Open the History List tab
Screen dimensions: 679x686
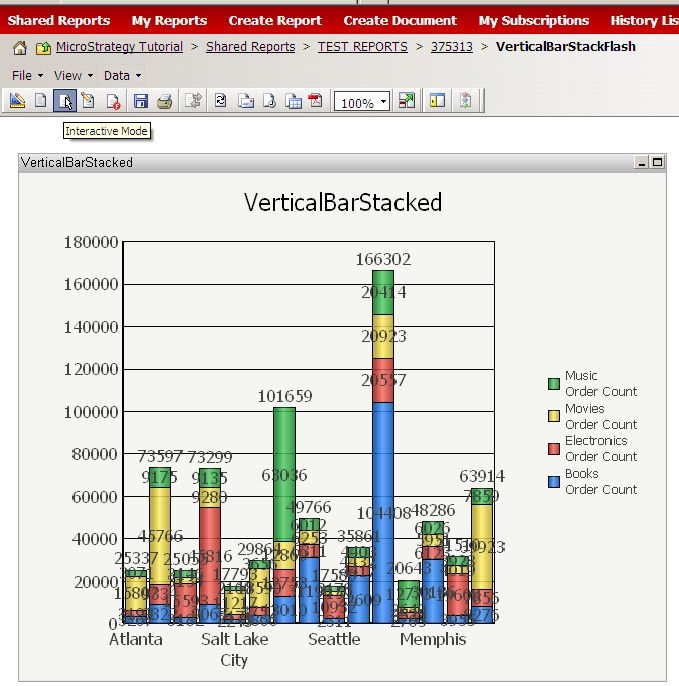[x=644, y=21]
